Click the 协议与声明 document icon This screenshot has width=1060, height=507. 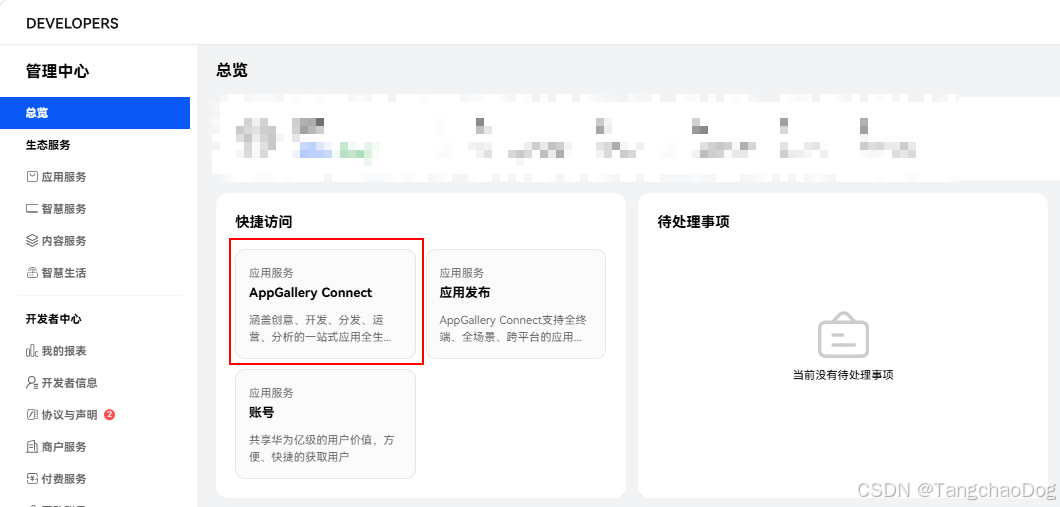[x=32, y=414]
